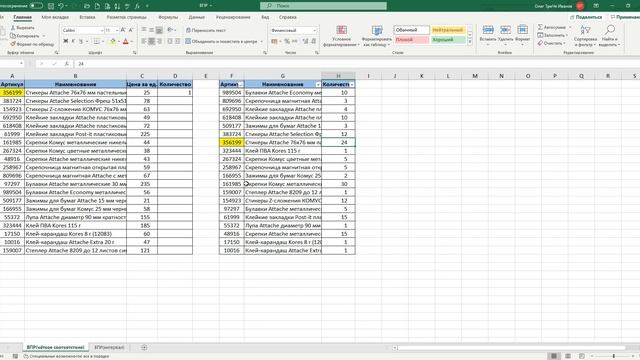Click the Save icon in the title bar

(x=51, y=6)
